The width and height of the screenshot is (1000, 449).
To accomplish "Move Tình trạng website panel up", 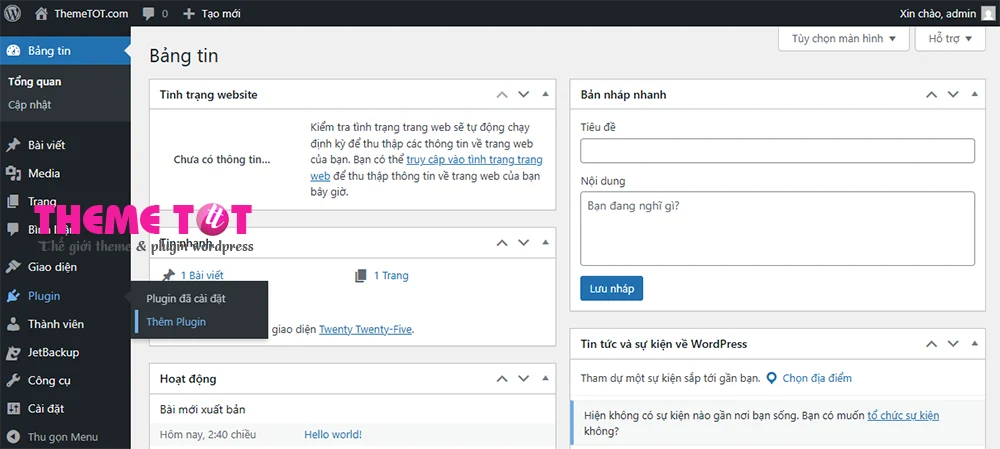I will tap(502, 94).
